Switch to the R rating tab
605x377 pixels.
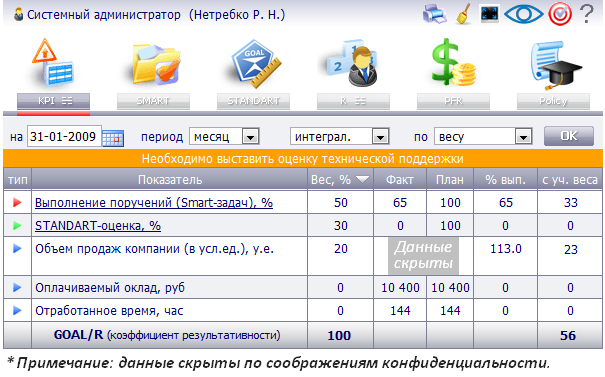353,101
